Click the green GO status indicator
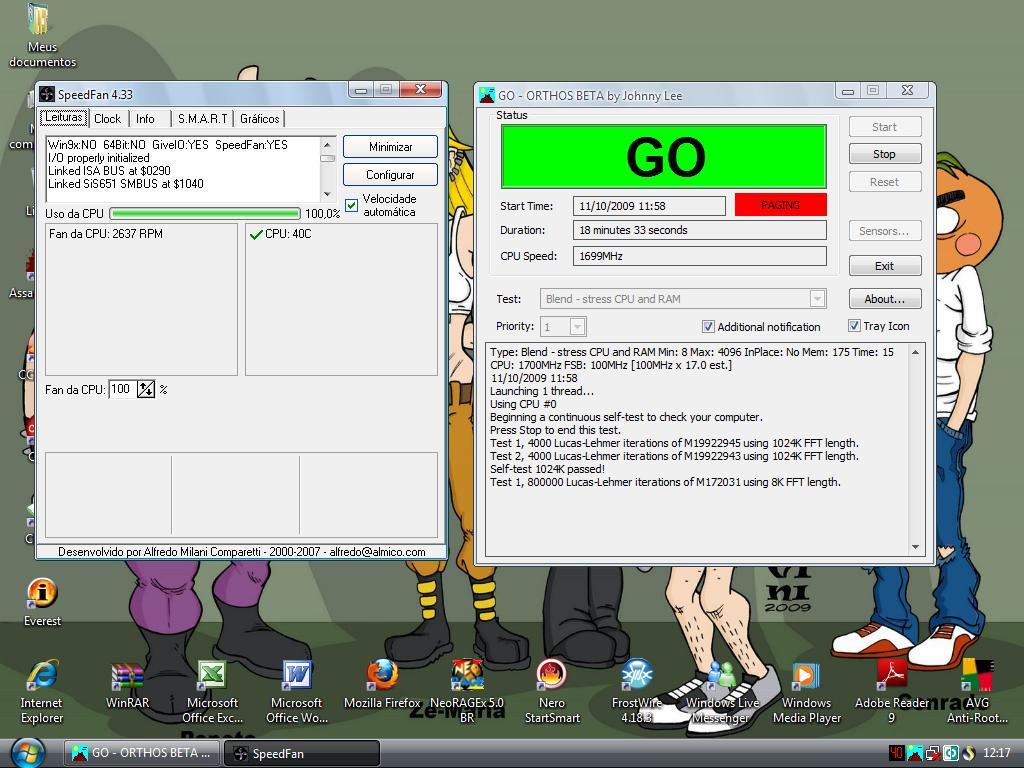1024x768 pixels. (x=664, y=157)
